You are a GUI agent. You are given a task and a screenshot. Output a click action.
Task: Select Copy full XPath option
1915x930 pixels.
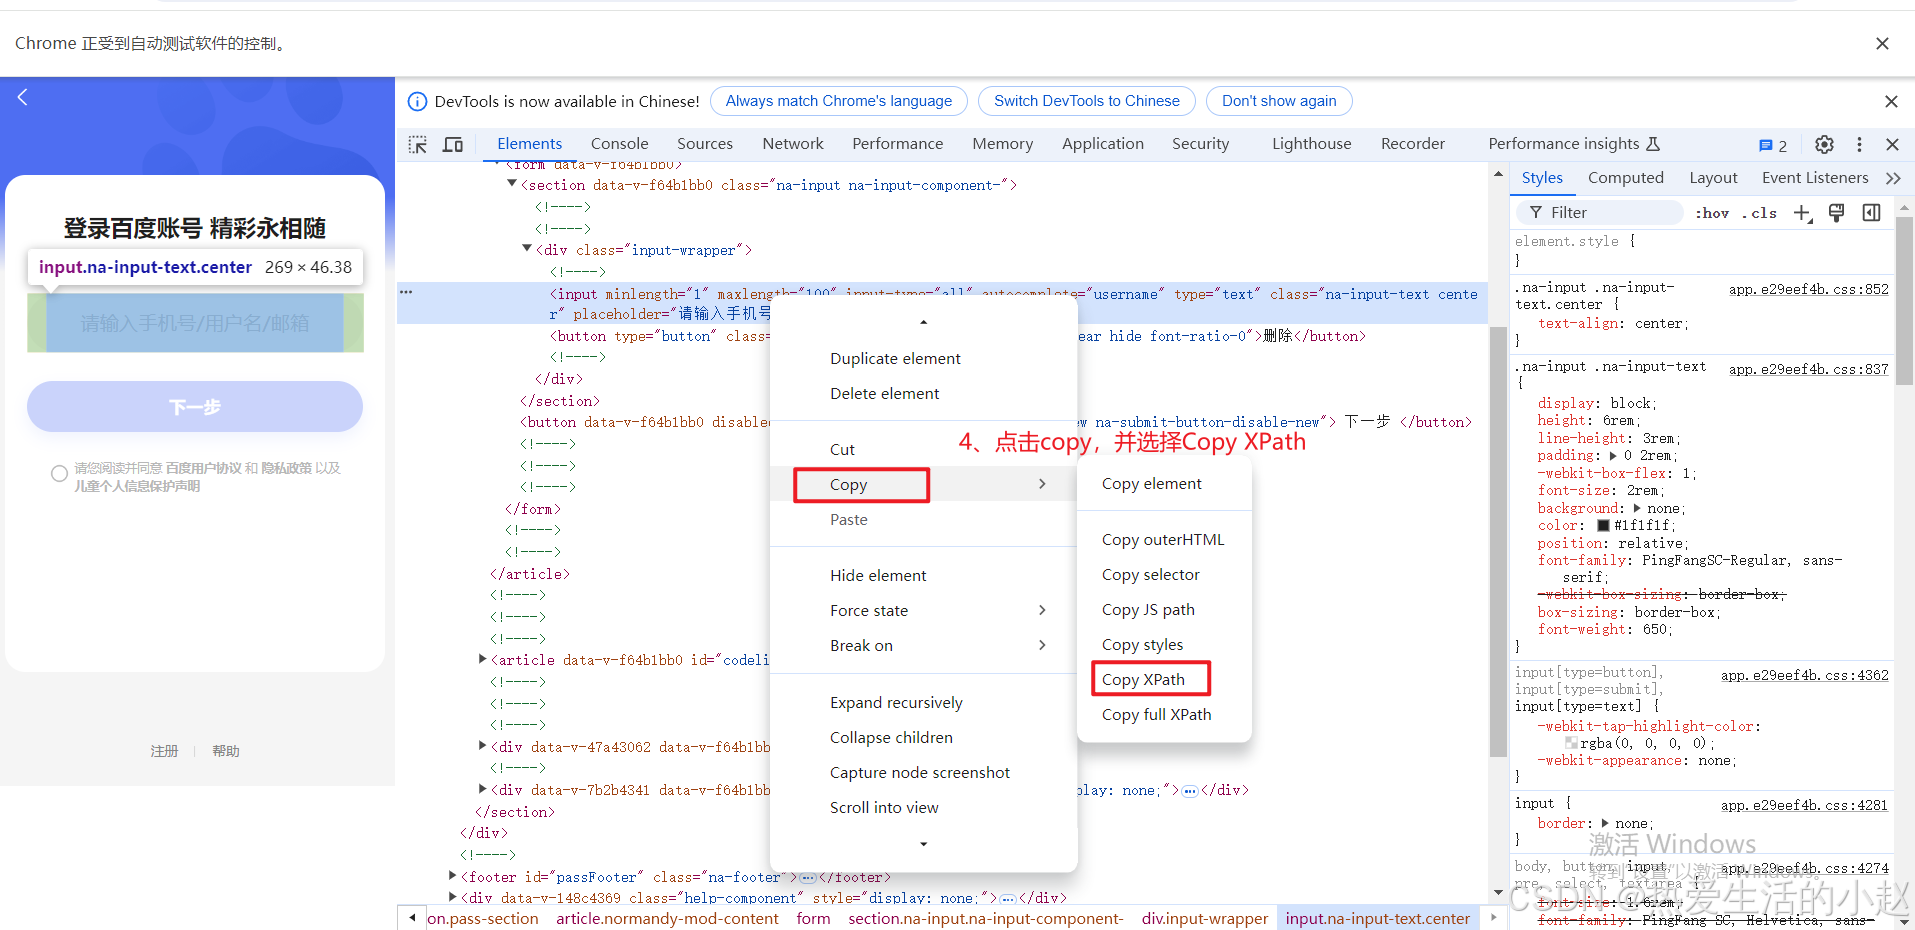pyautogui.click(x=1164, y=714)
